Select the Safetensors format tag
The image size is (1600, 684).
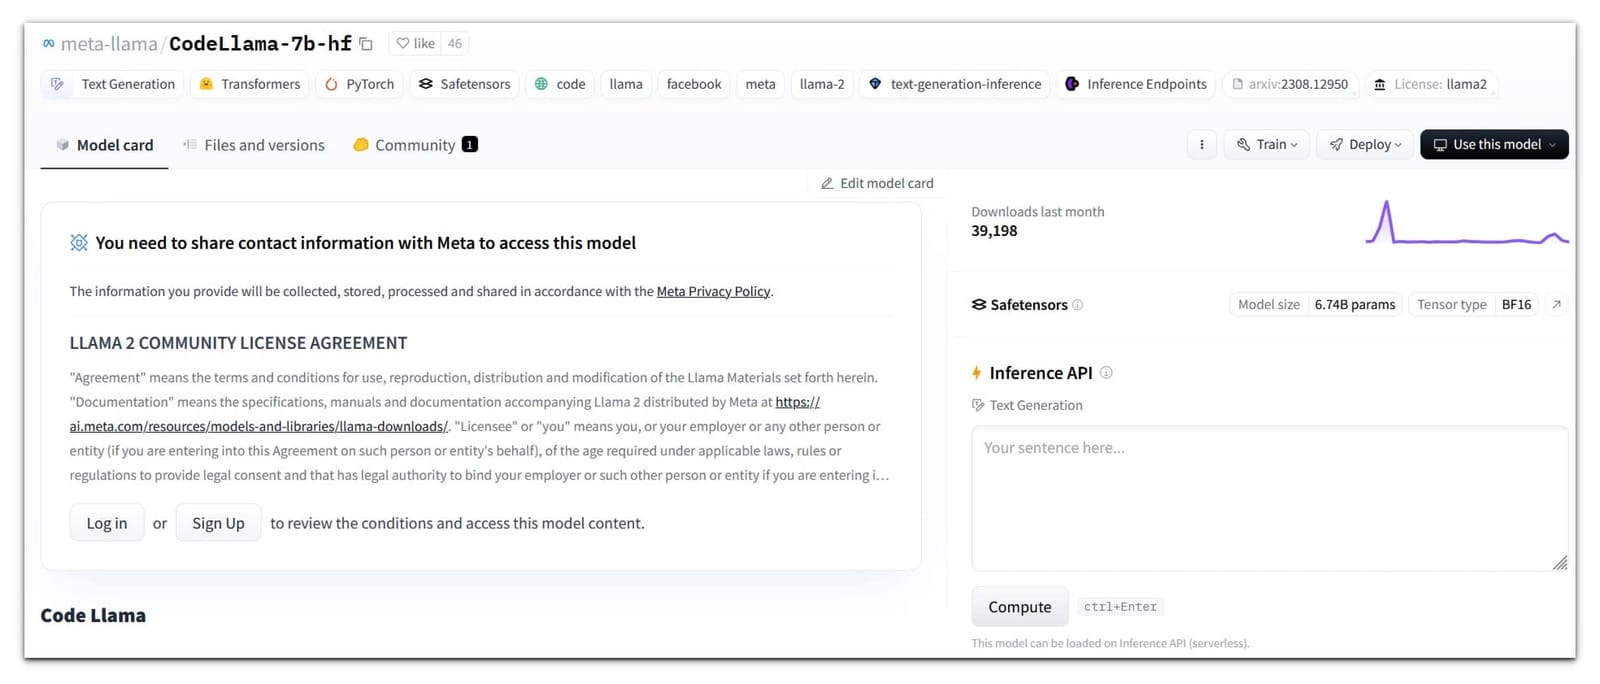[x=463, y=84]
